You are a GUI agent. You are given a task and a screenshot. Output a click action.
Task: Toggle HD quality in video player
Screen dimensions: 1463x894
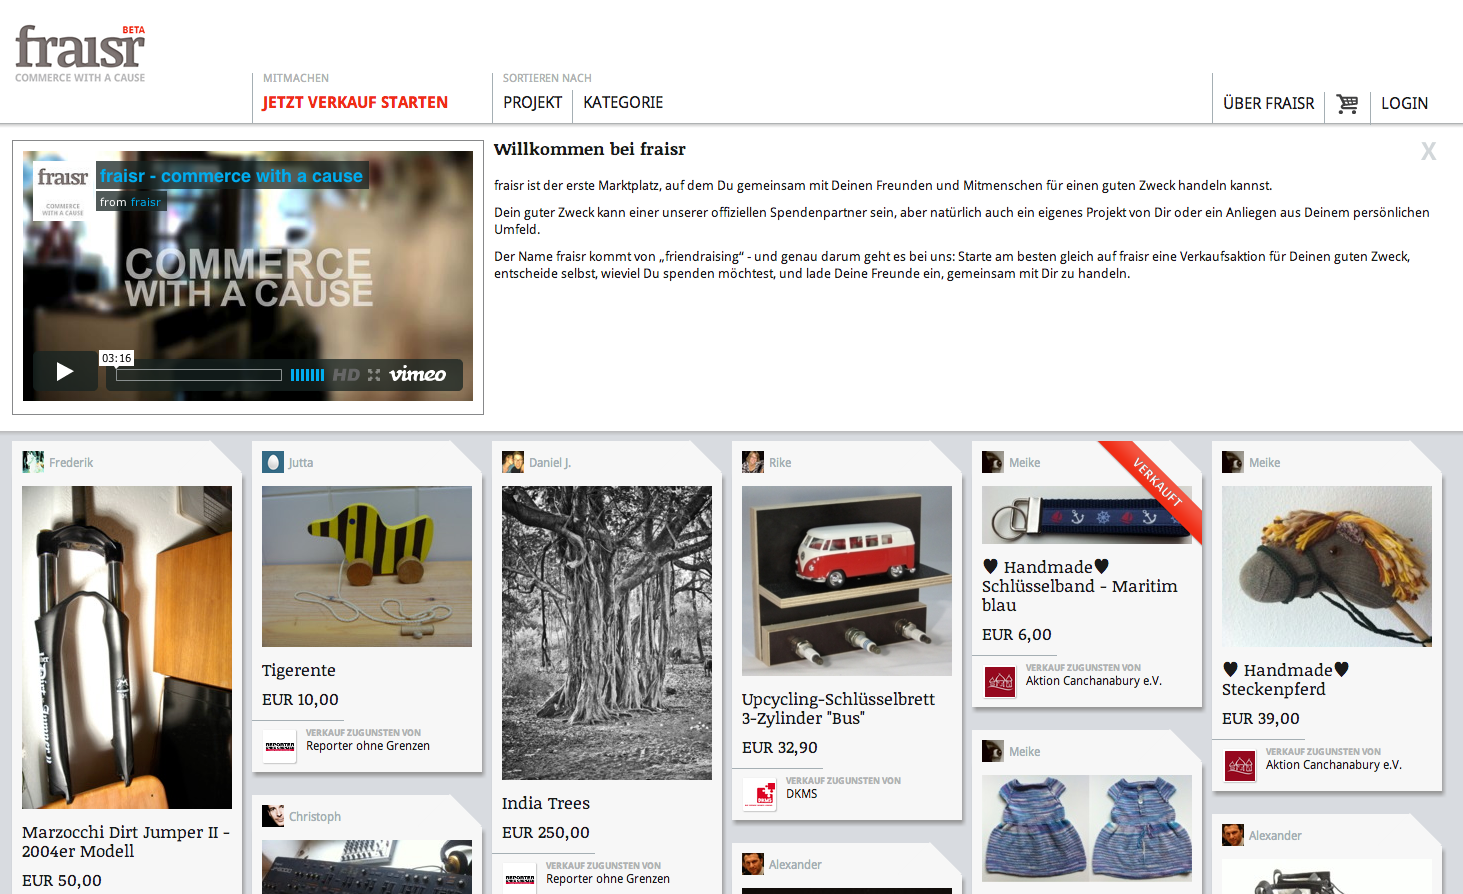(346, 375)
